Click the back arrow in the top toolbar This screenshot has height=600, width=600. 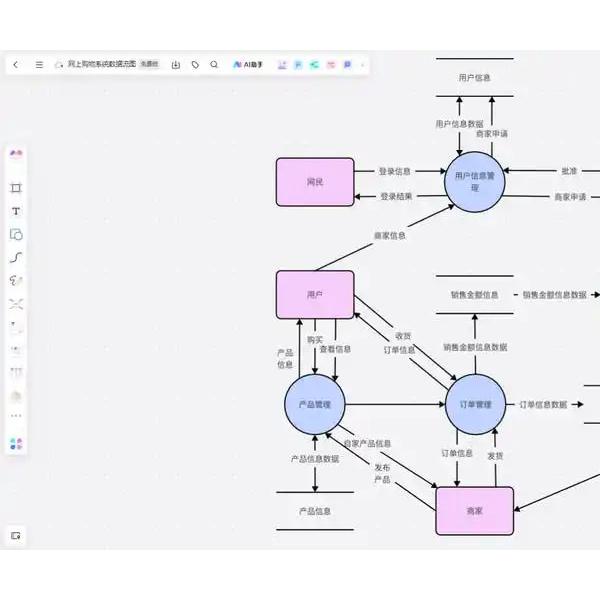click(16, 65)
